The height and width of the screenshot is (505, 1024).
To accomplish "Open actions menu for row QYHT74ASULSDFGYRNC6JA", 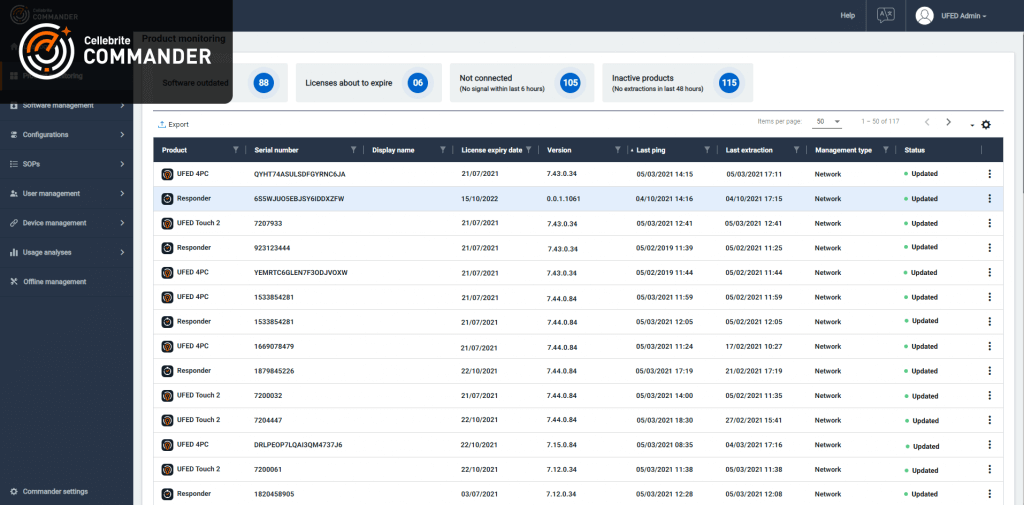I will click(989, 174).
